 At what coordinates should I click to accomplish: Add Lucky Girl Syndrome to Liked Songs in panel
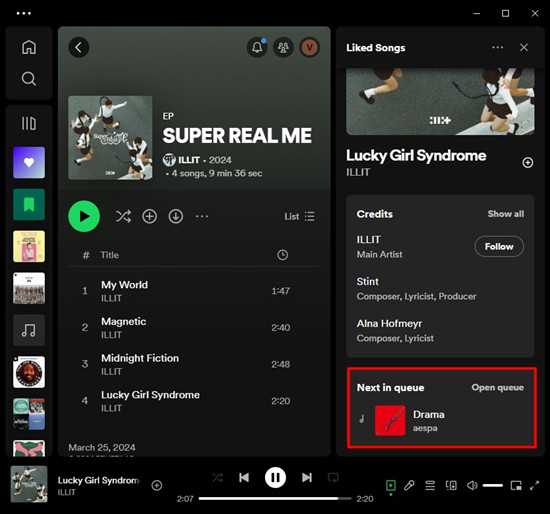click(x=528, y=162)
